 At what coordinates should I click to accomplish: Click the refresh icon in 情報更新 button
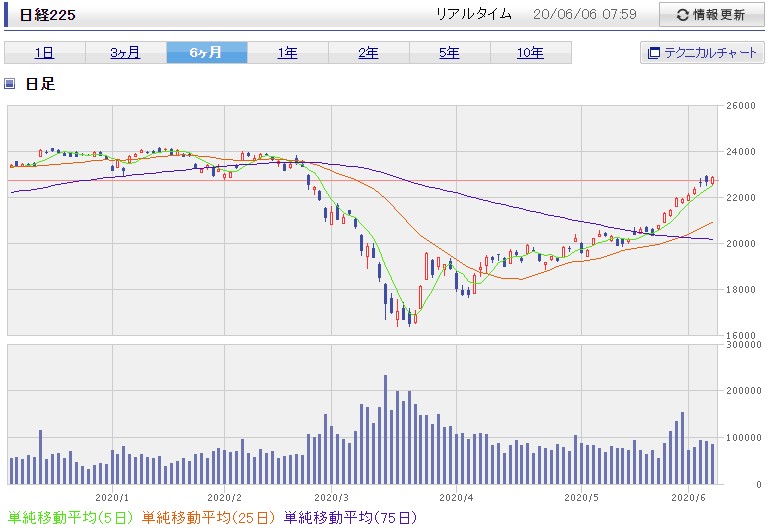click(682, 15)
